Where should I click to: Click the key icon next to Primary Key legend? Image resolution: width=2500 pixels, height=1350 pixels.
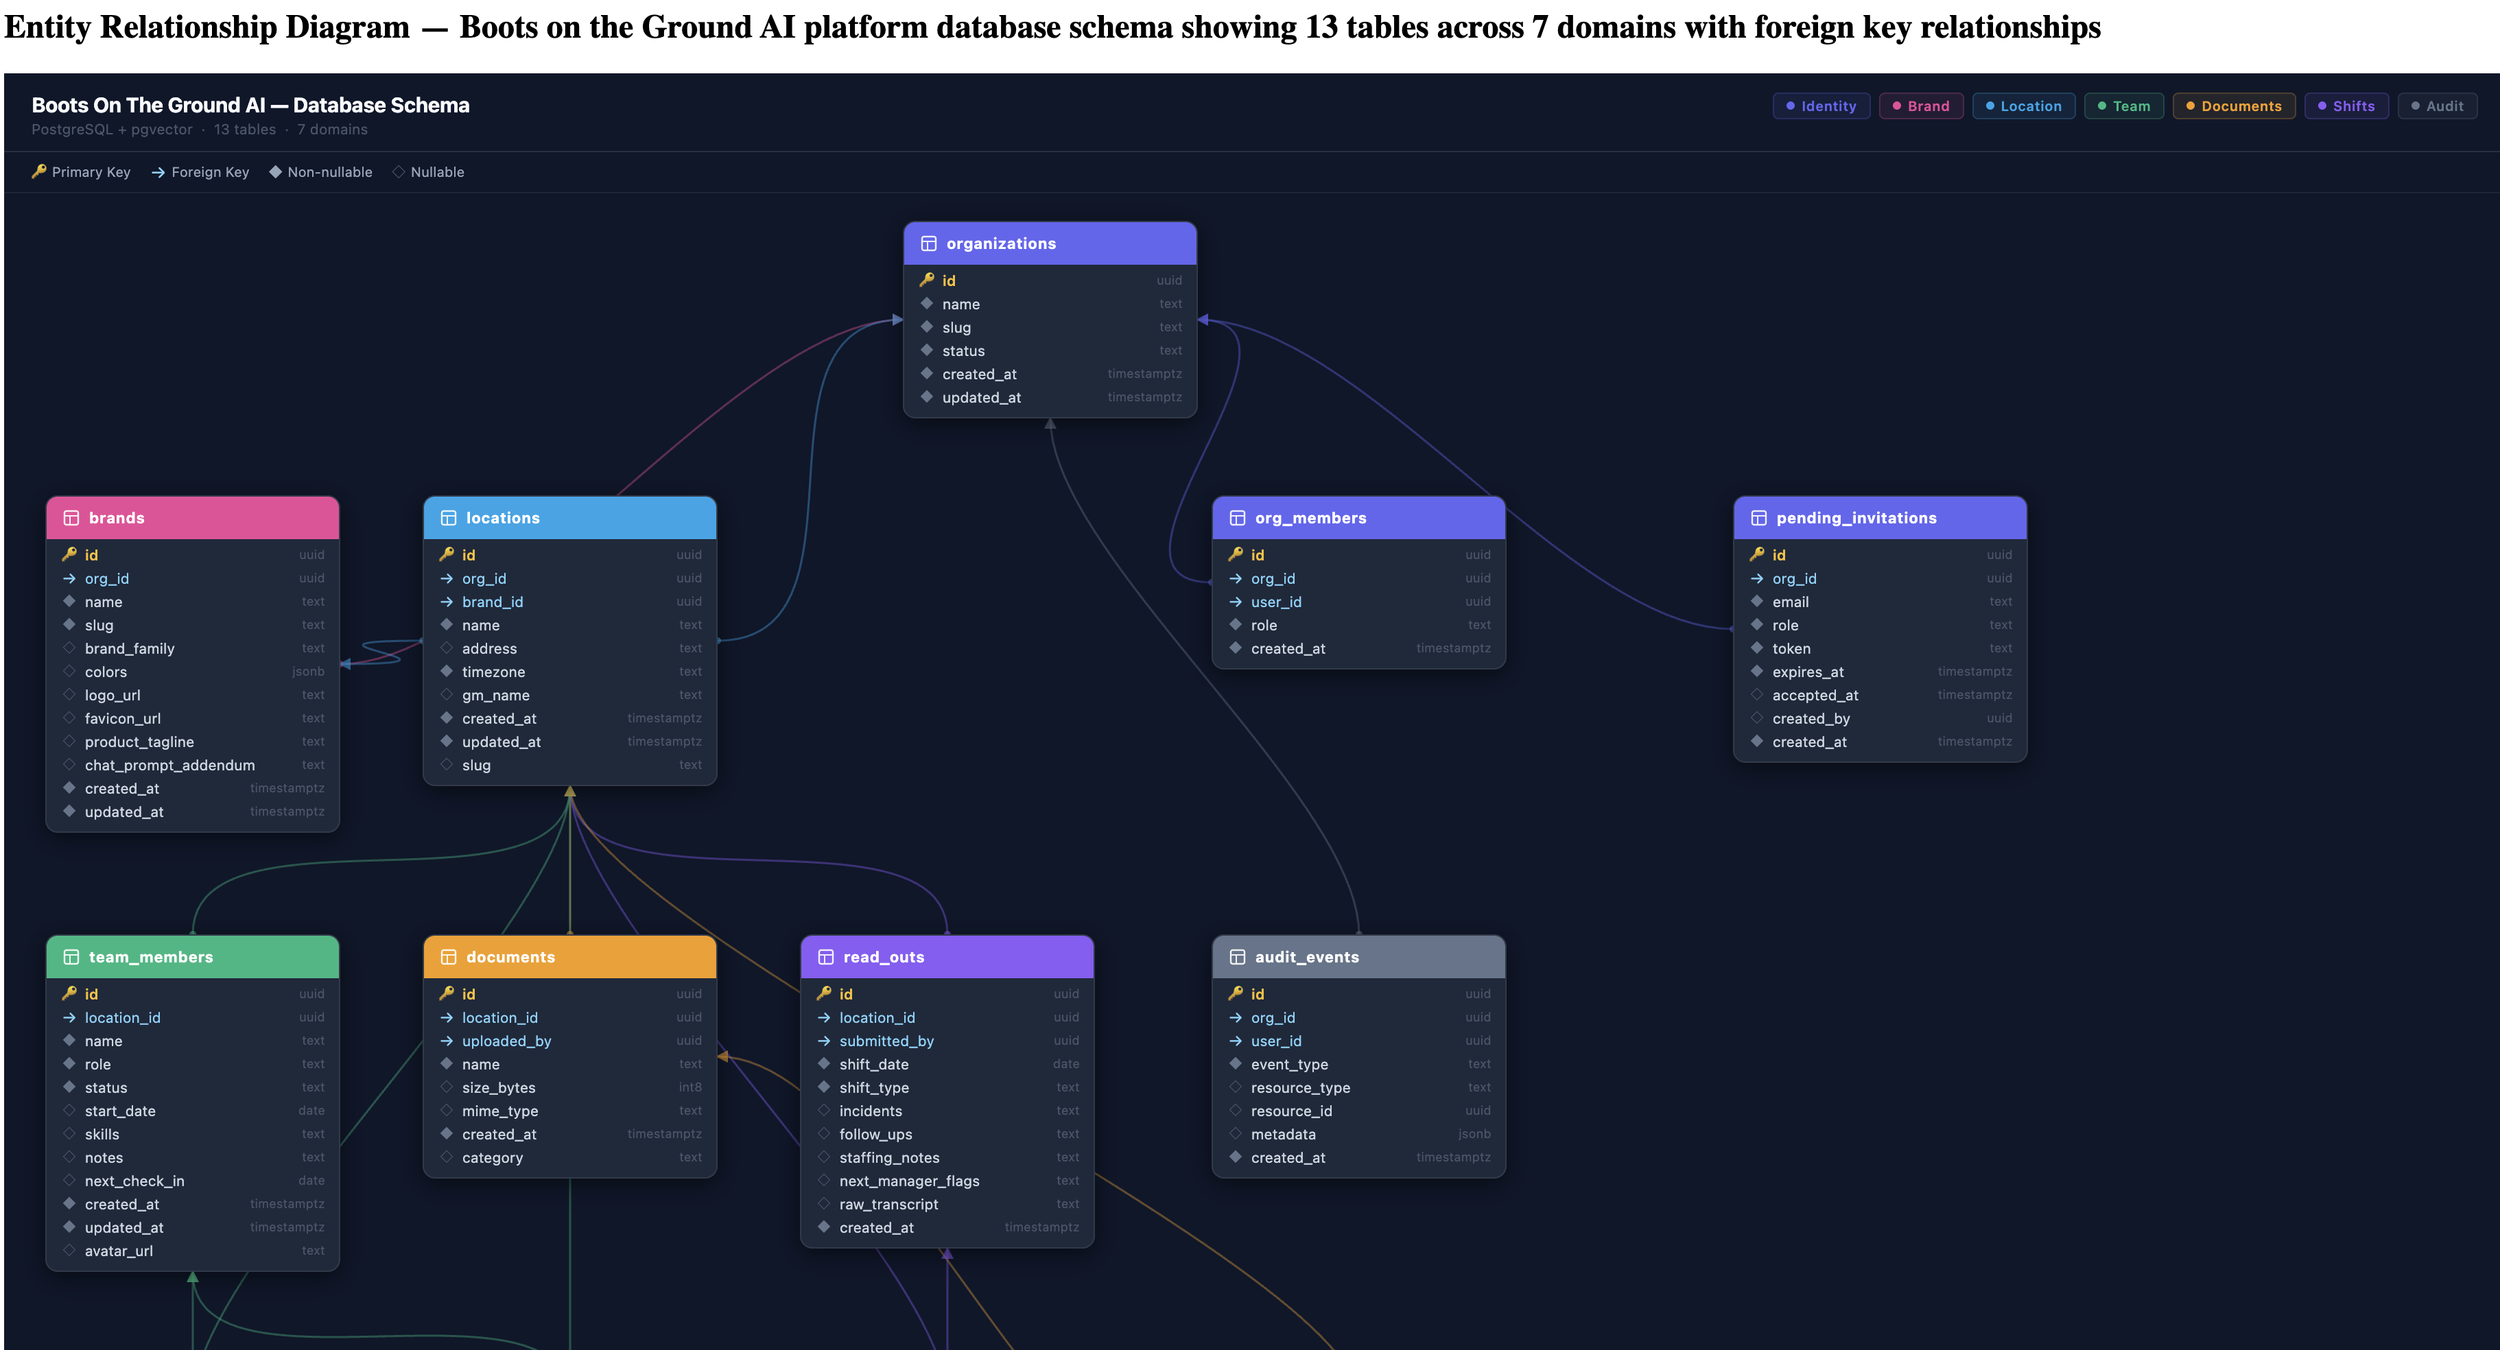click(x=39, y=172)
